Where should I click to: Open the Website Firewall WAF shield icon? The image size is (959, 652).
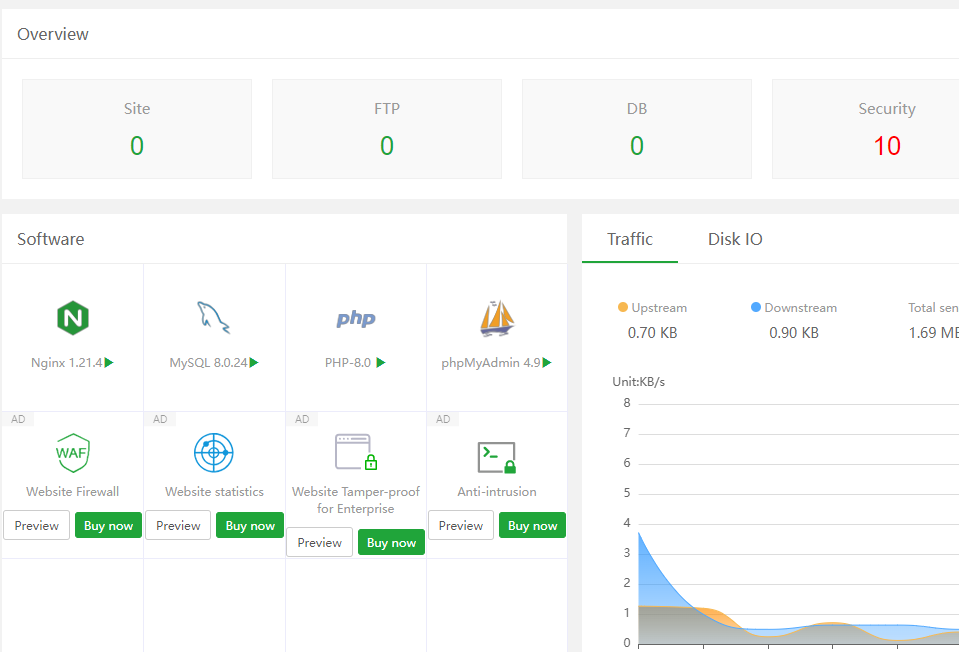[x=73, y=453]
